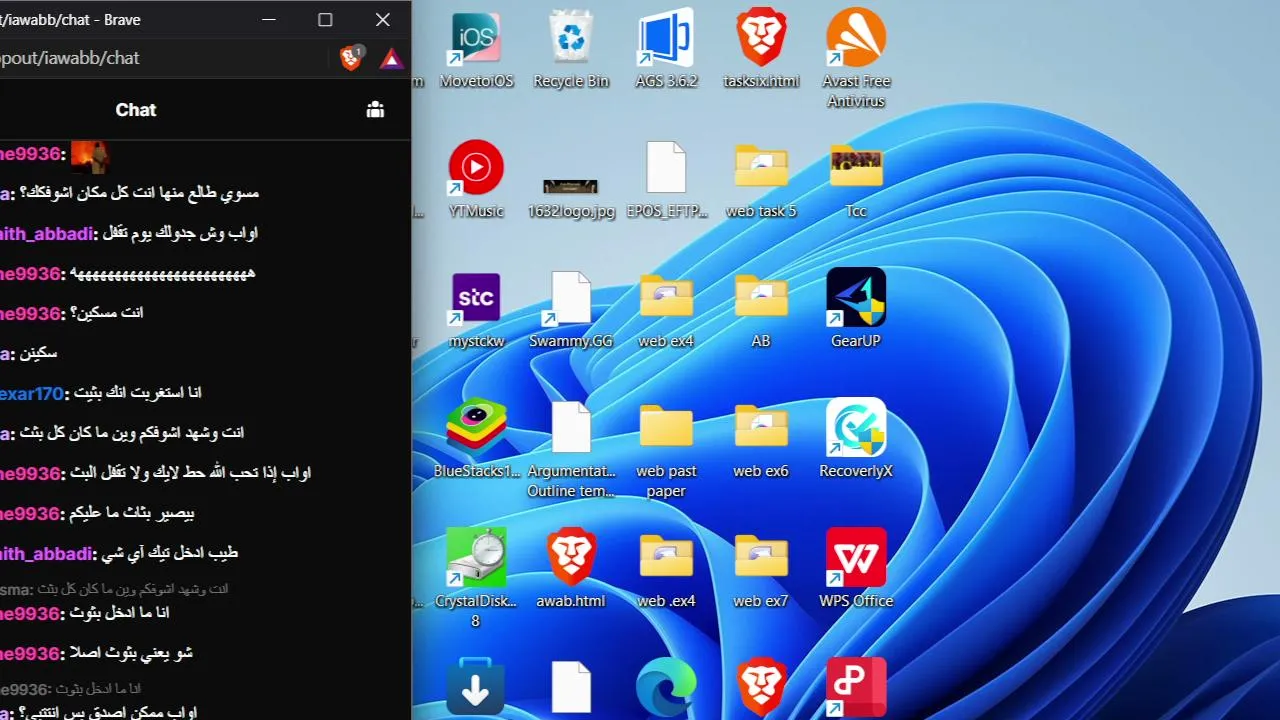This screenshot has height=720, width=1280.
Task: Show the chat users list icon
Action: tap(375, 110)
